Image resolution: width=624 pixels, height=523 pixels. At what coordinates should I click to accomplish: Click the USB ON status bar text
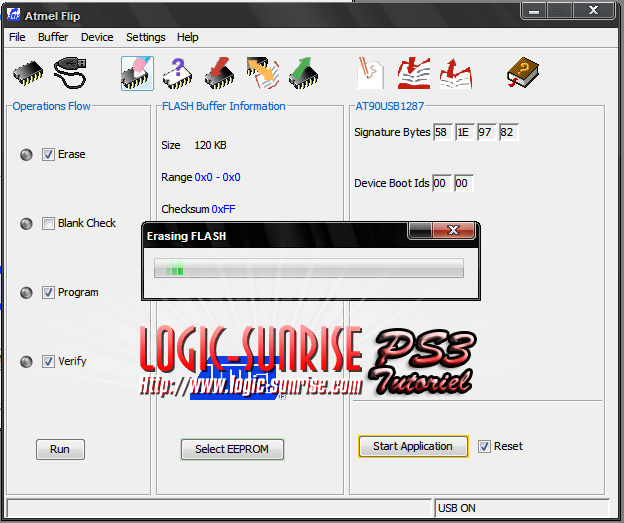click(x=456, y=508)
